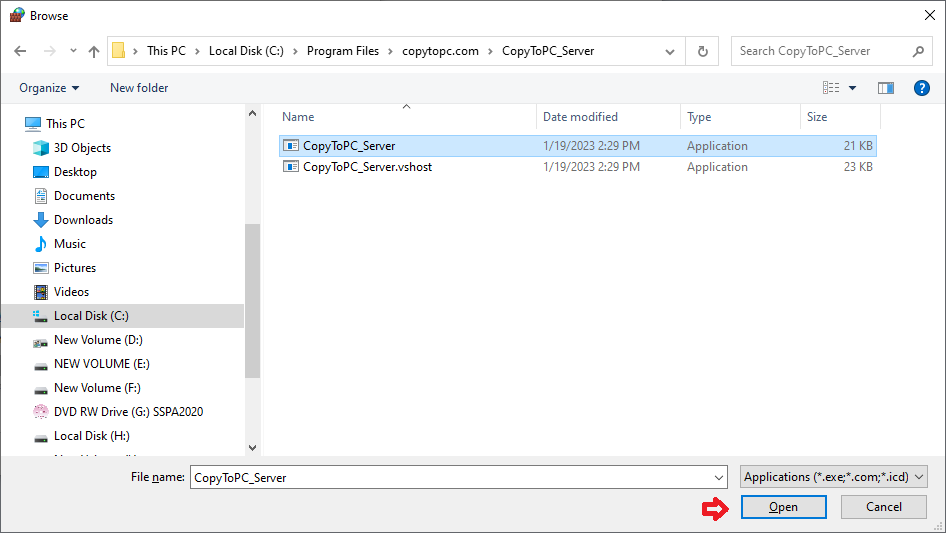Open the File name history dropdown
The height and width of the screenshot is (533, 946).
[x=719, y=477]
